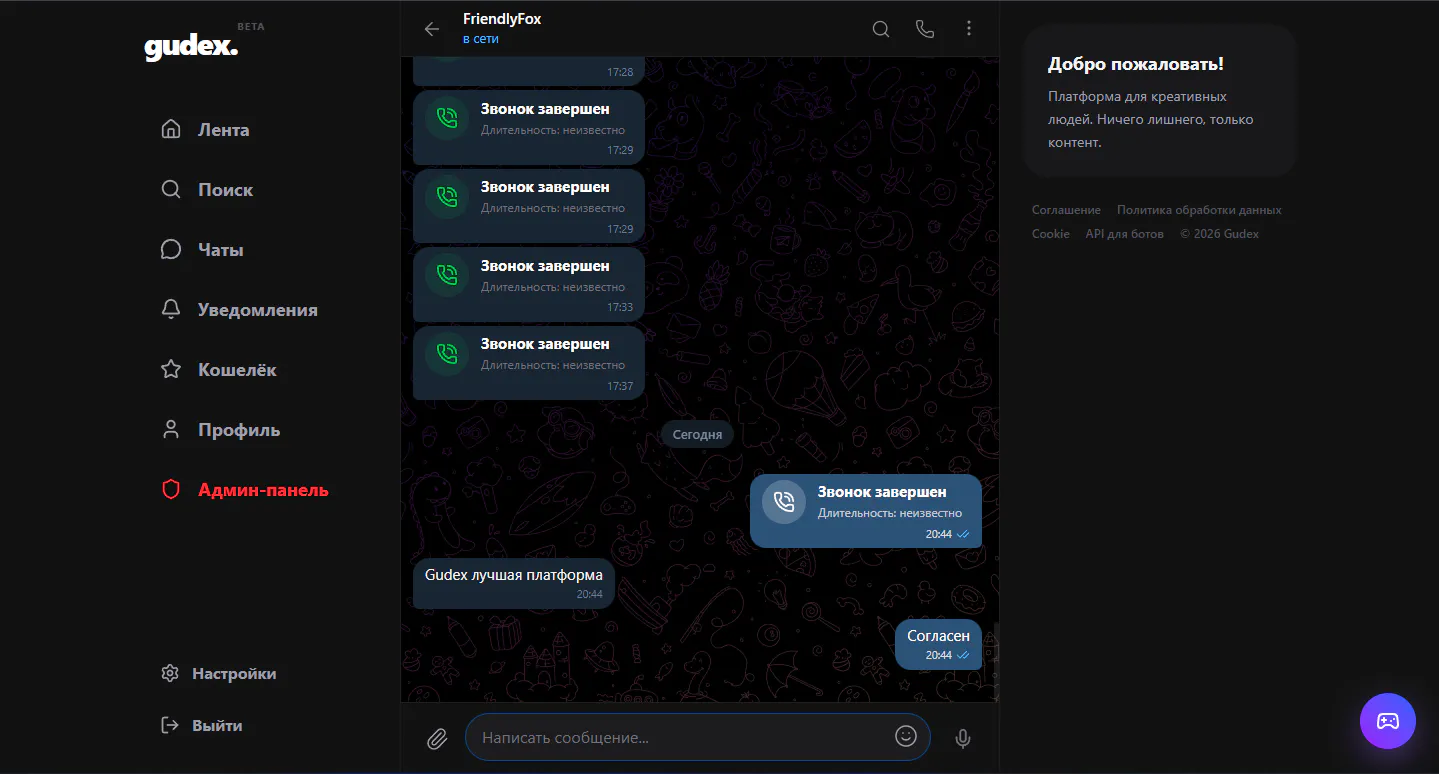1439x774 pixels.
Task: Open Поиск in the sidebar
Action: click(207, 190)
